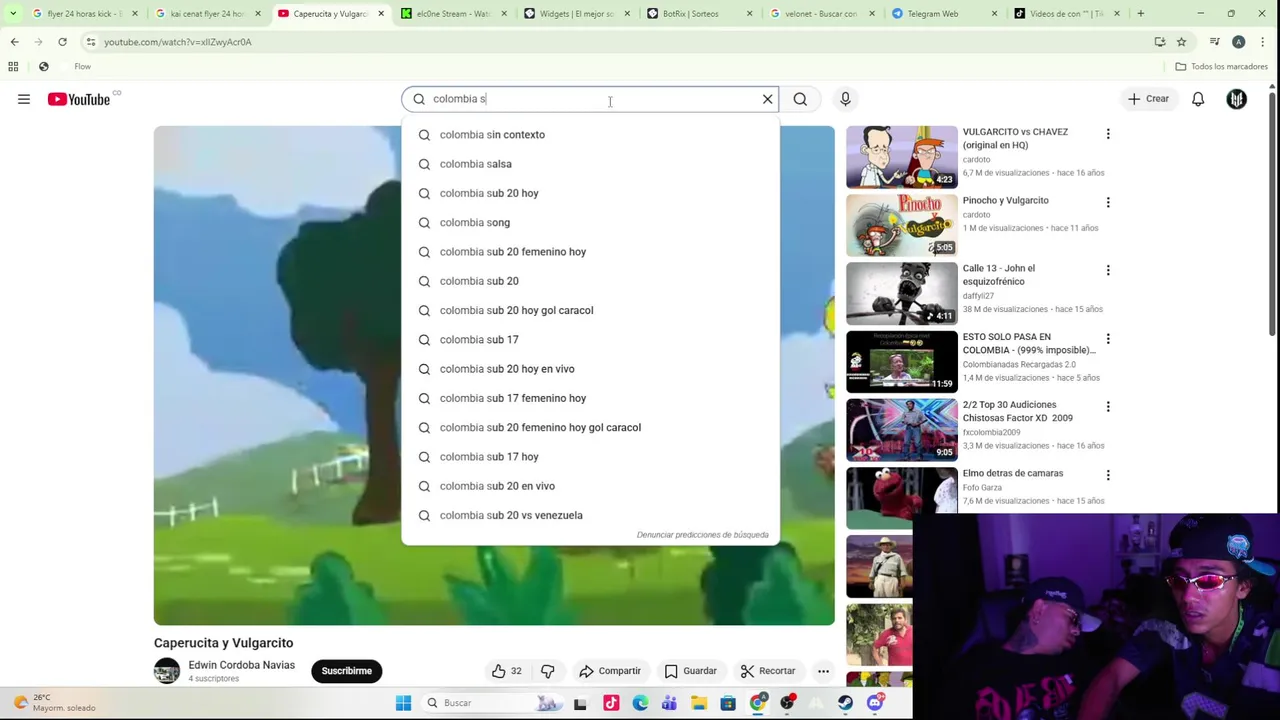Switch to 'BotRix | Sorteos' browser tab
The image size is (1280, 720).
(x=698, y=13)
